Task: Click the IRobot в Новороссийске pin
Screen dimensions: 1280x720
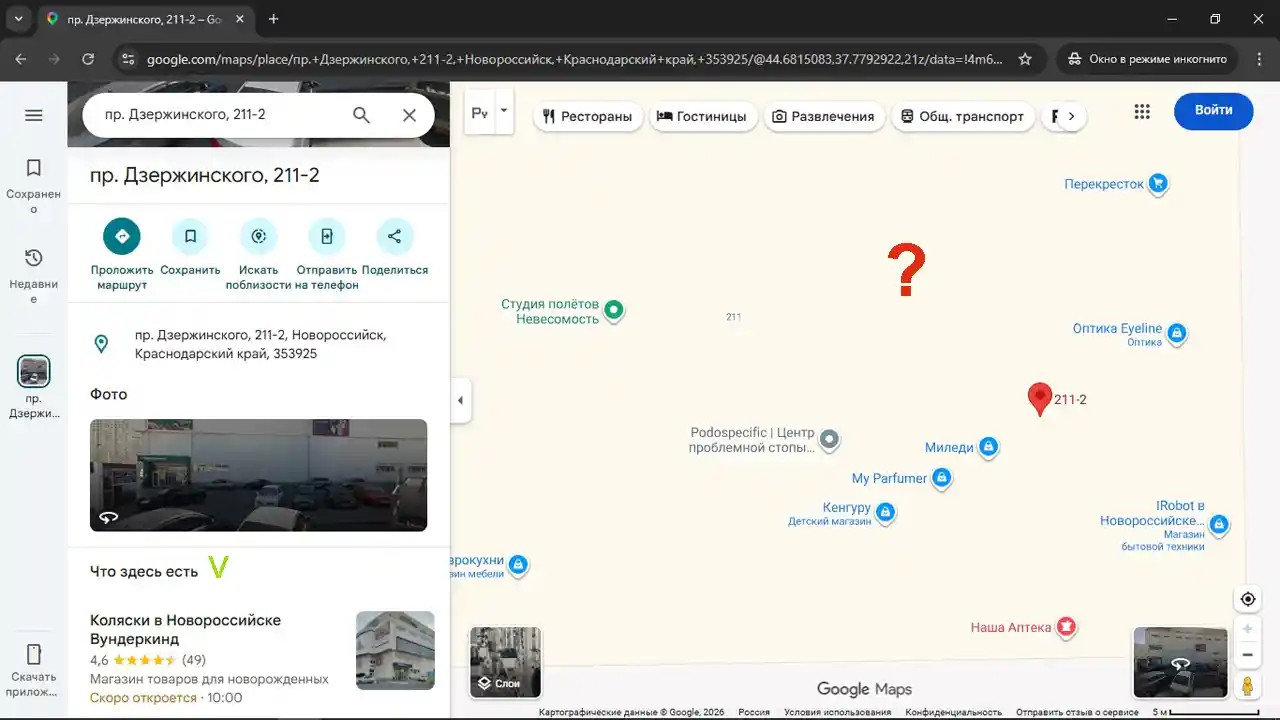Action: pos(1218,524)
